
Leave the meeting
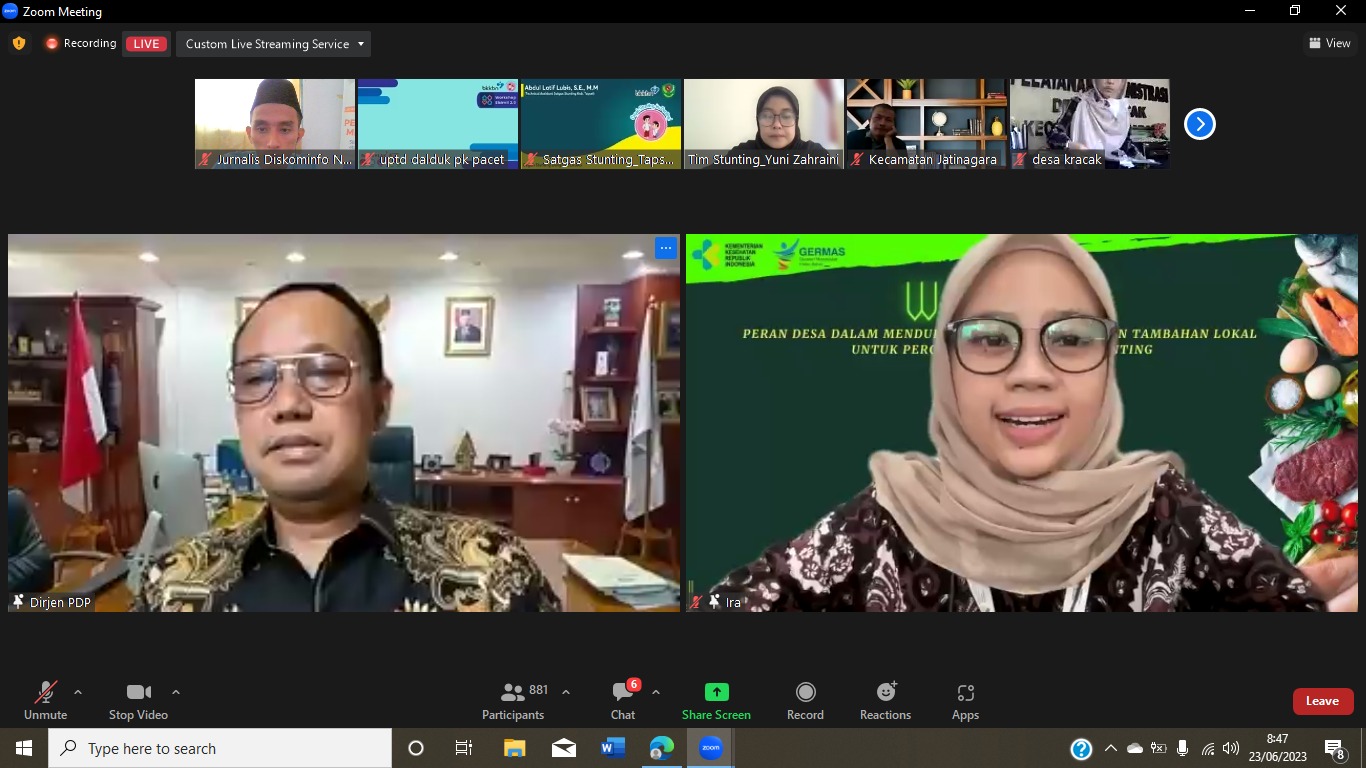(x=1322, y=701)
